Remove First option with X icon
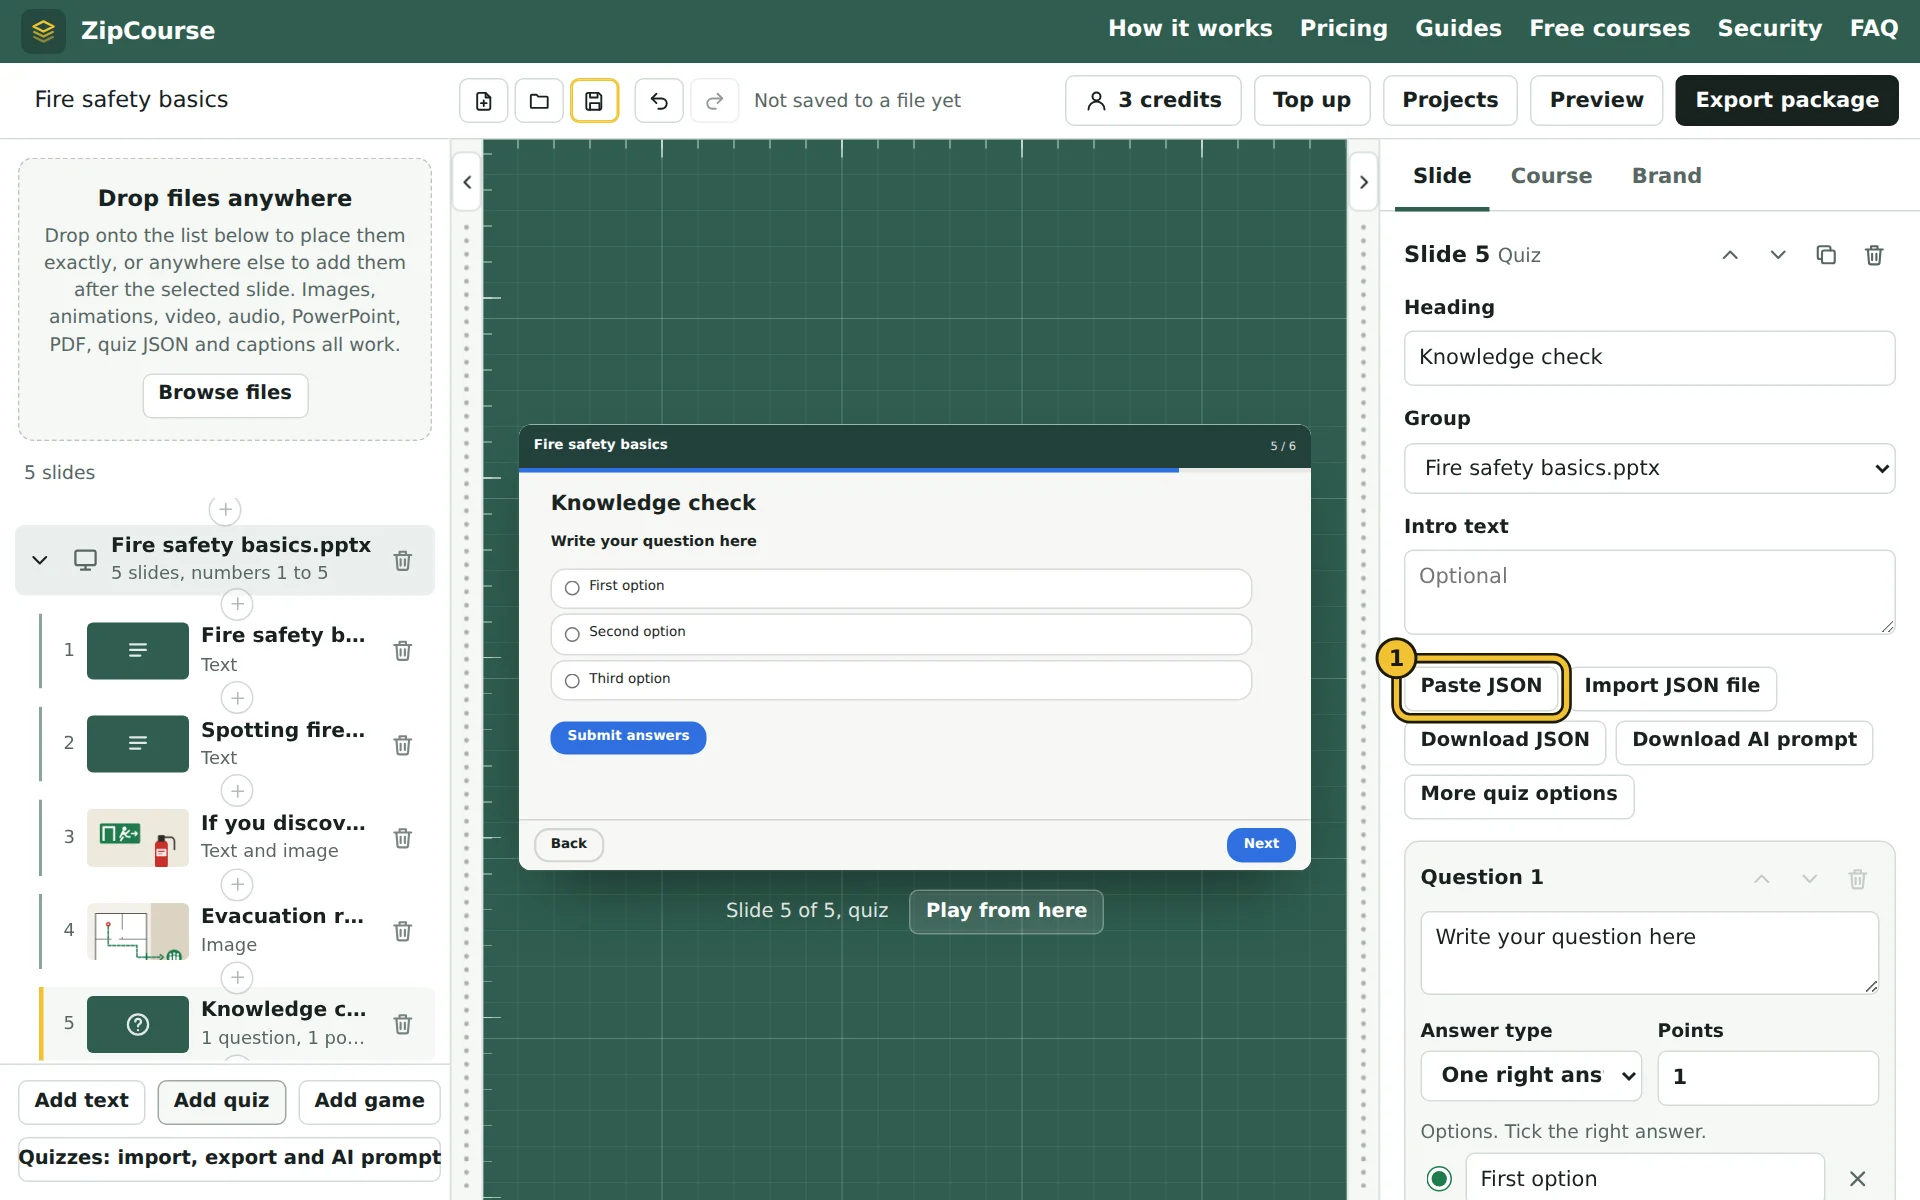This screenshot has height=1200, width=1920. [1857, 1179]
